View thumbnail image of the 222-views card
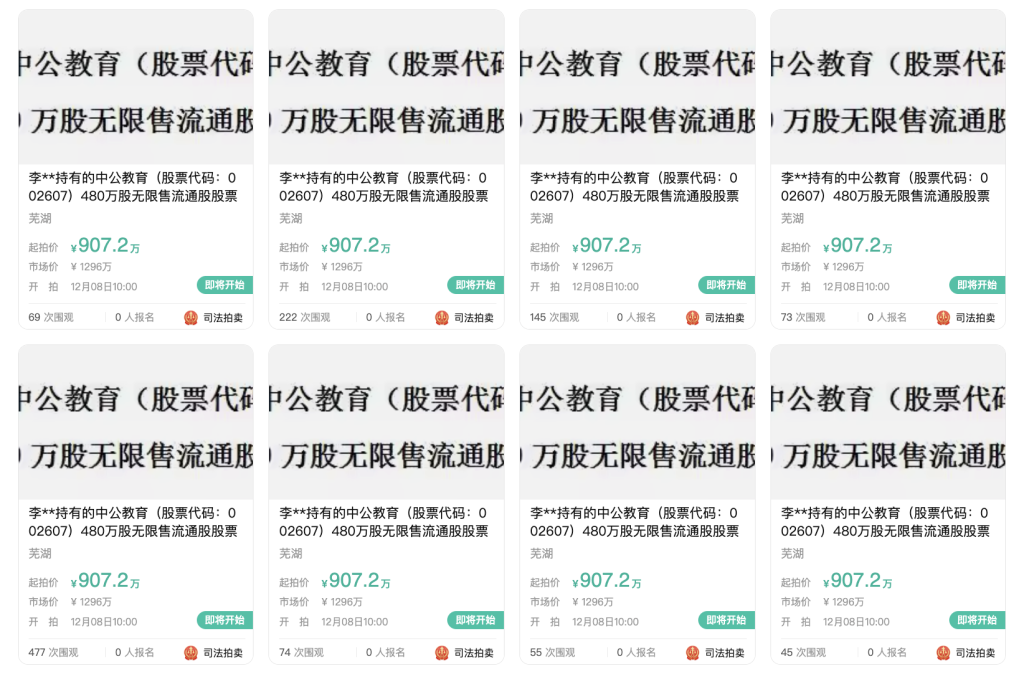 pos(386,87)
